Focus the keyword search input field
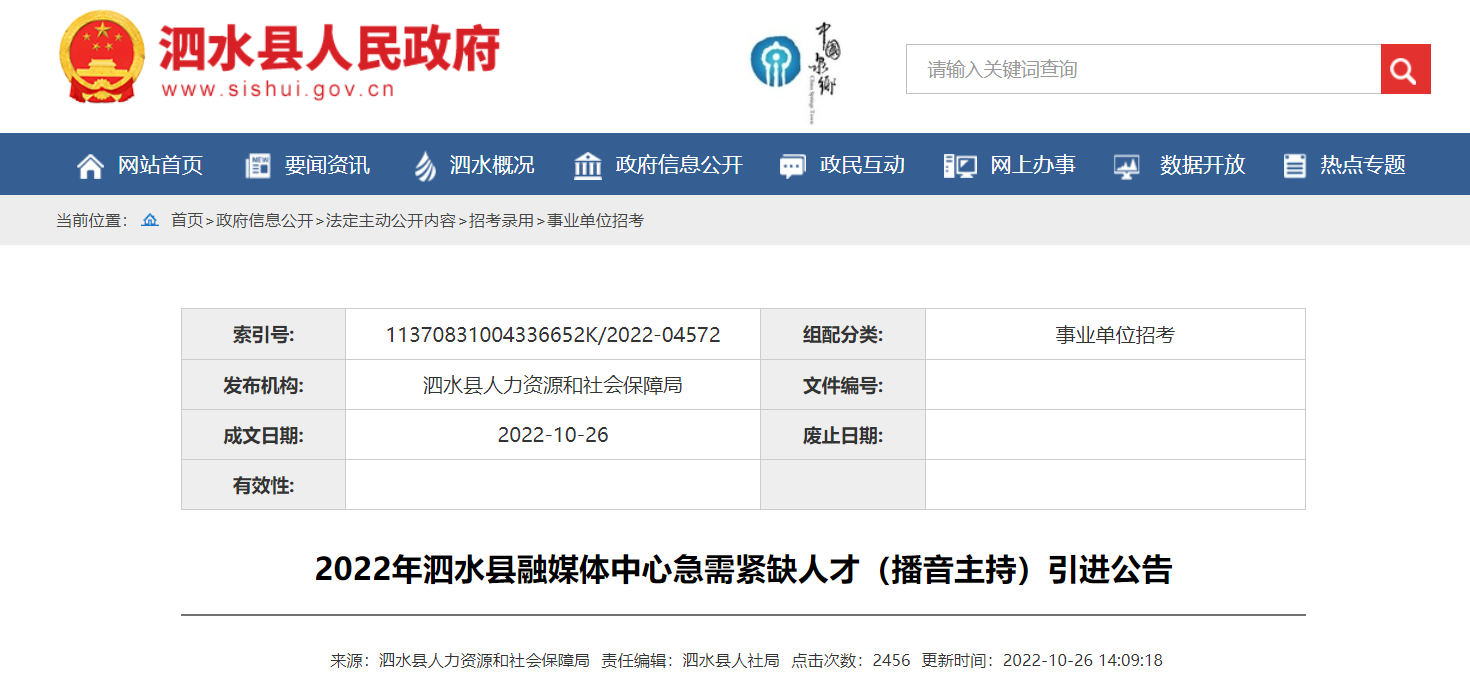 coord(1143,69)
